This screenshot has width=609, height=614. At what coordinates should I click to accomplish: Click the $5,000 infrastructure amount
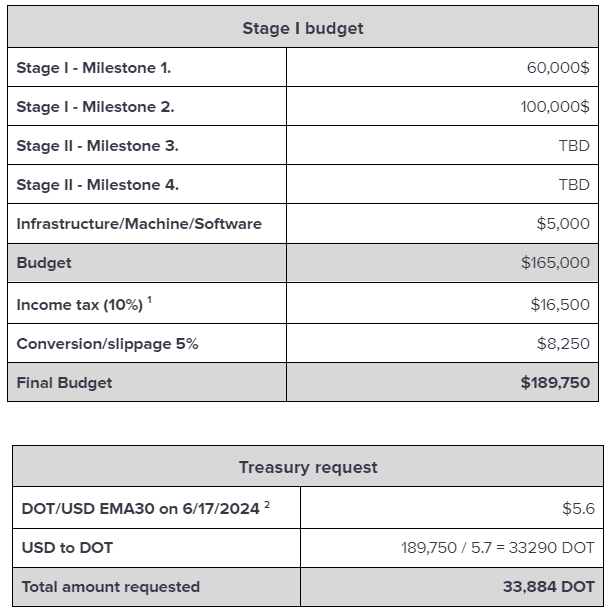point(563,224)
